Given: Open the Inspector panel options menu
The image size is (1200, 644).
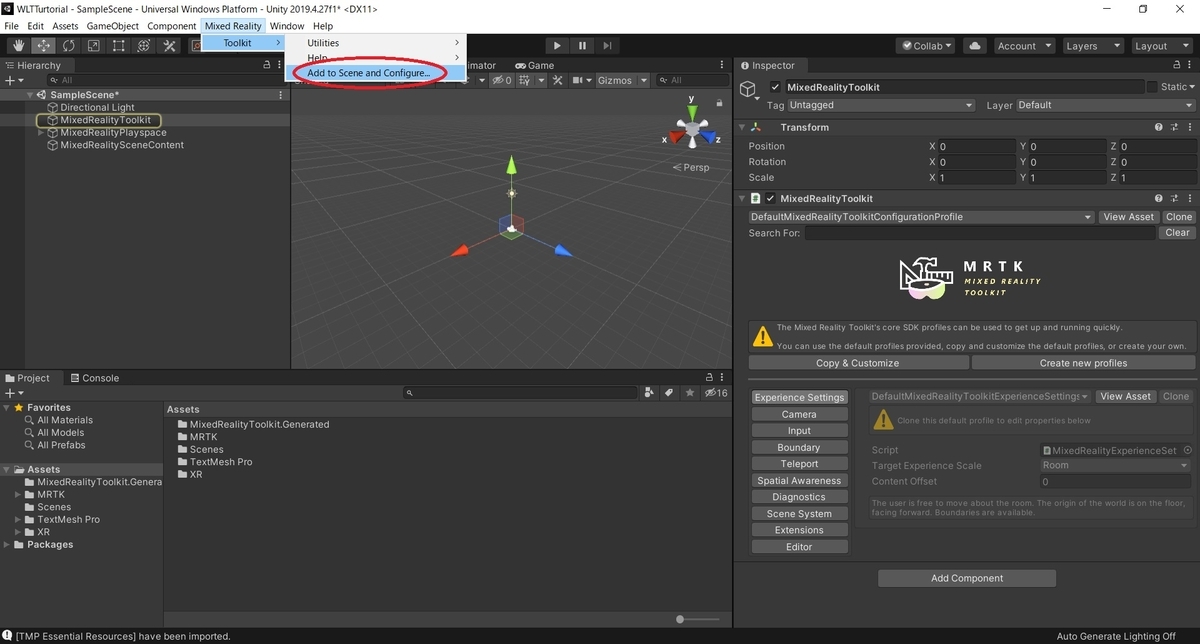Looking at the screenshot, I should pos(1188,65).
